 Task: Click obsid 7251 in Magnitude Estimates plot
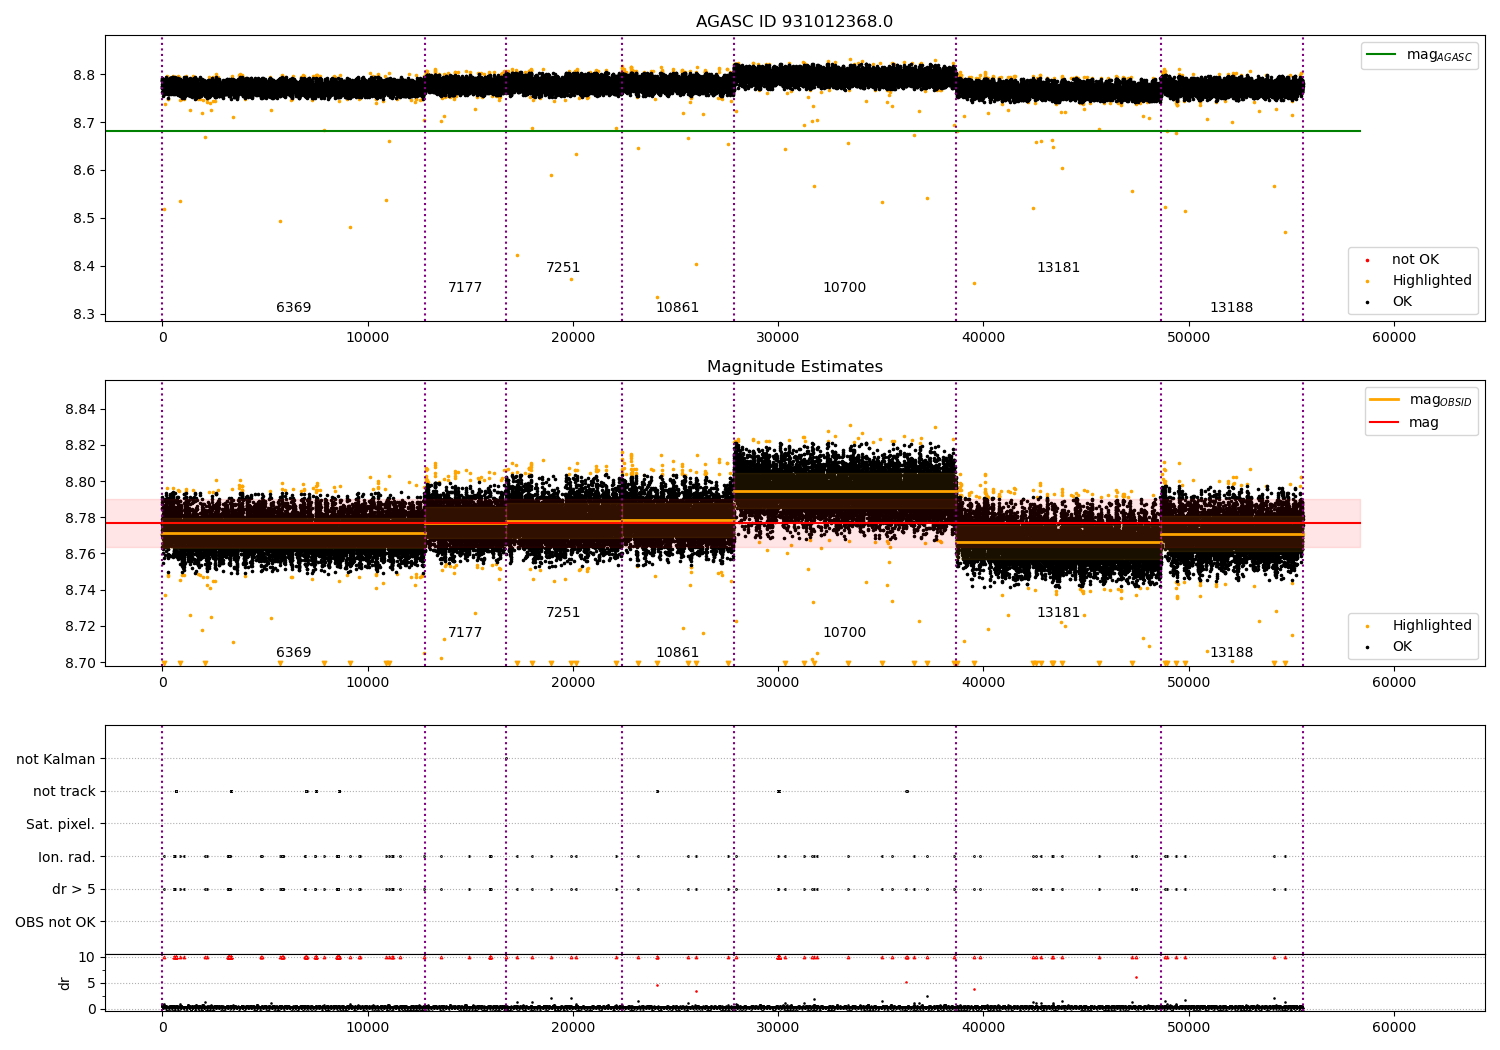click(x=563, y=613)
